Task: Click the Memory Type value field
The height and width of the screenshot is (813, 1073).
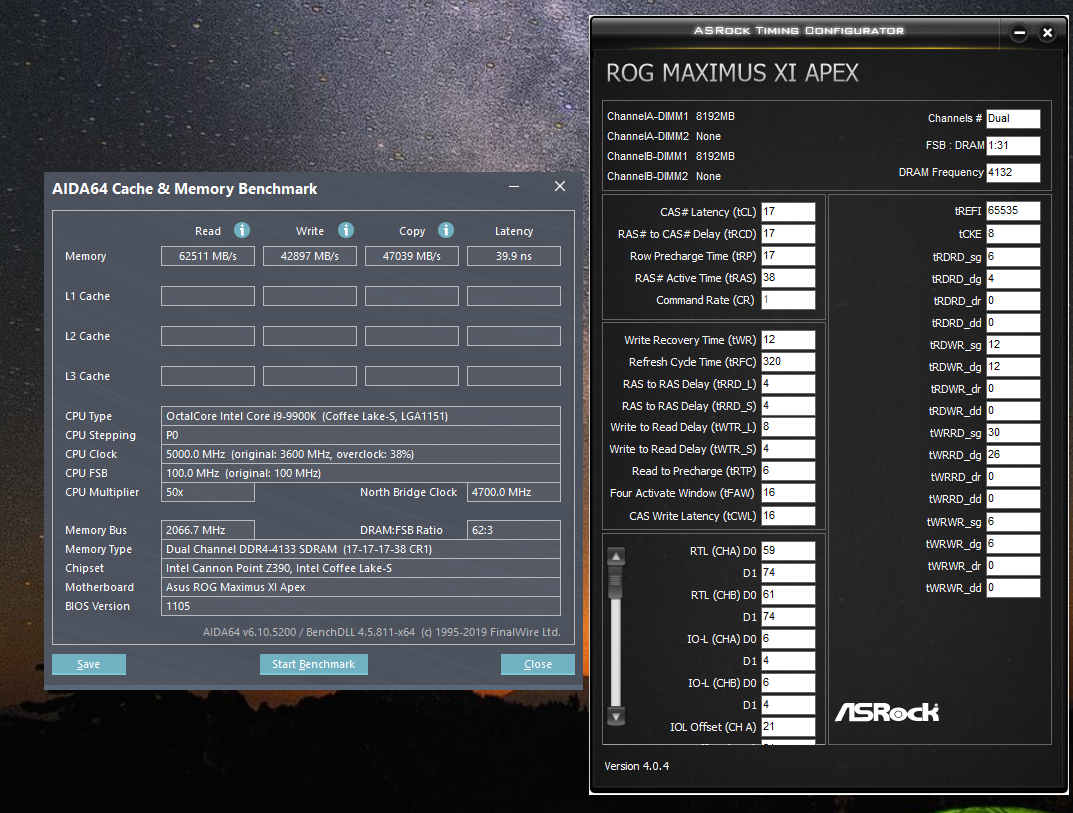Action: [x=361, y=549]
